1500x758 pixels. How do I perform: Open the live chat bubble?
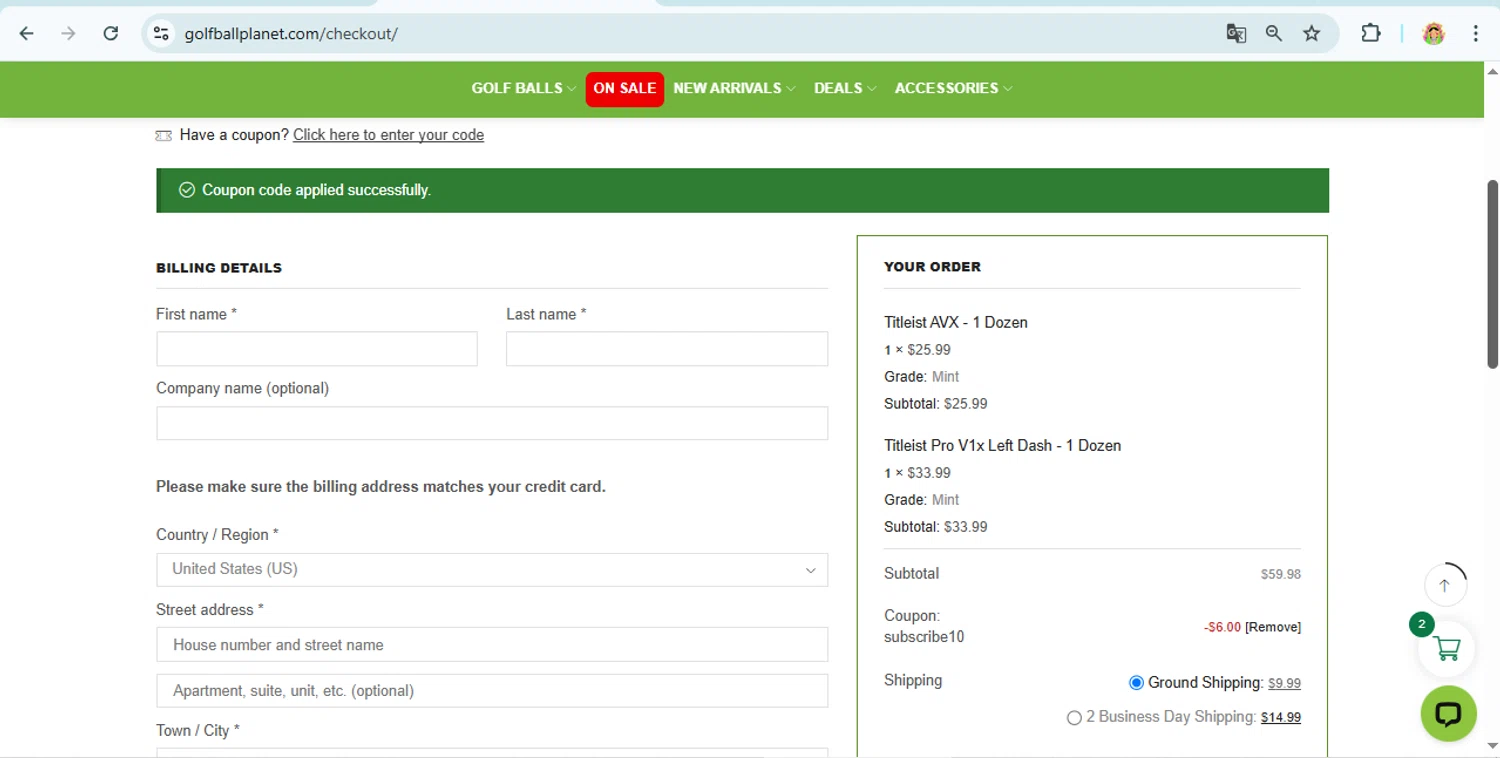[1448, 713]
